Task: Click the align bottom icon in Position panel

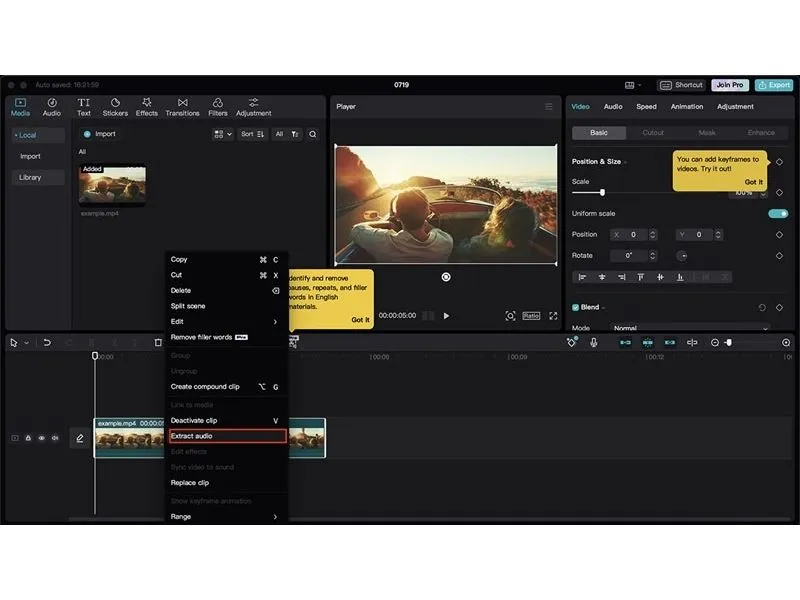Action: [x=680, y=277]
